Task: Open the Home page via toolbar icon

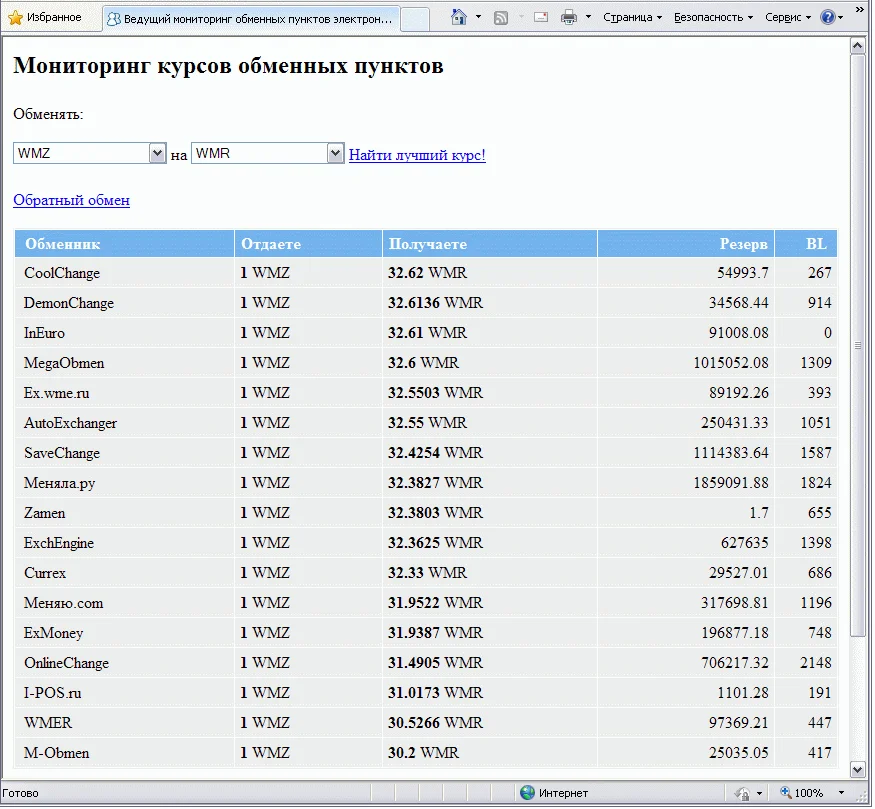Action: pyautogui.click(x=457, y=17)
